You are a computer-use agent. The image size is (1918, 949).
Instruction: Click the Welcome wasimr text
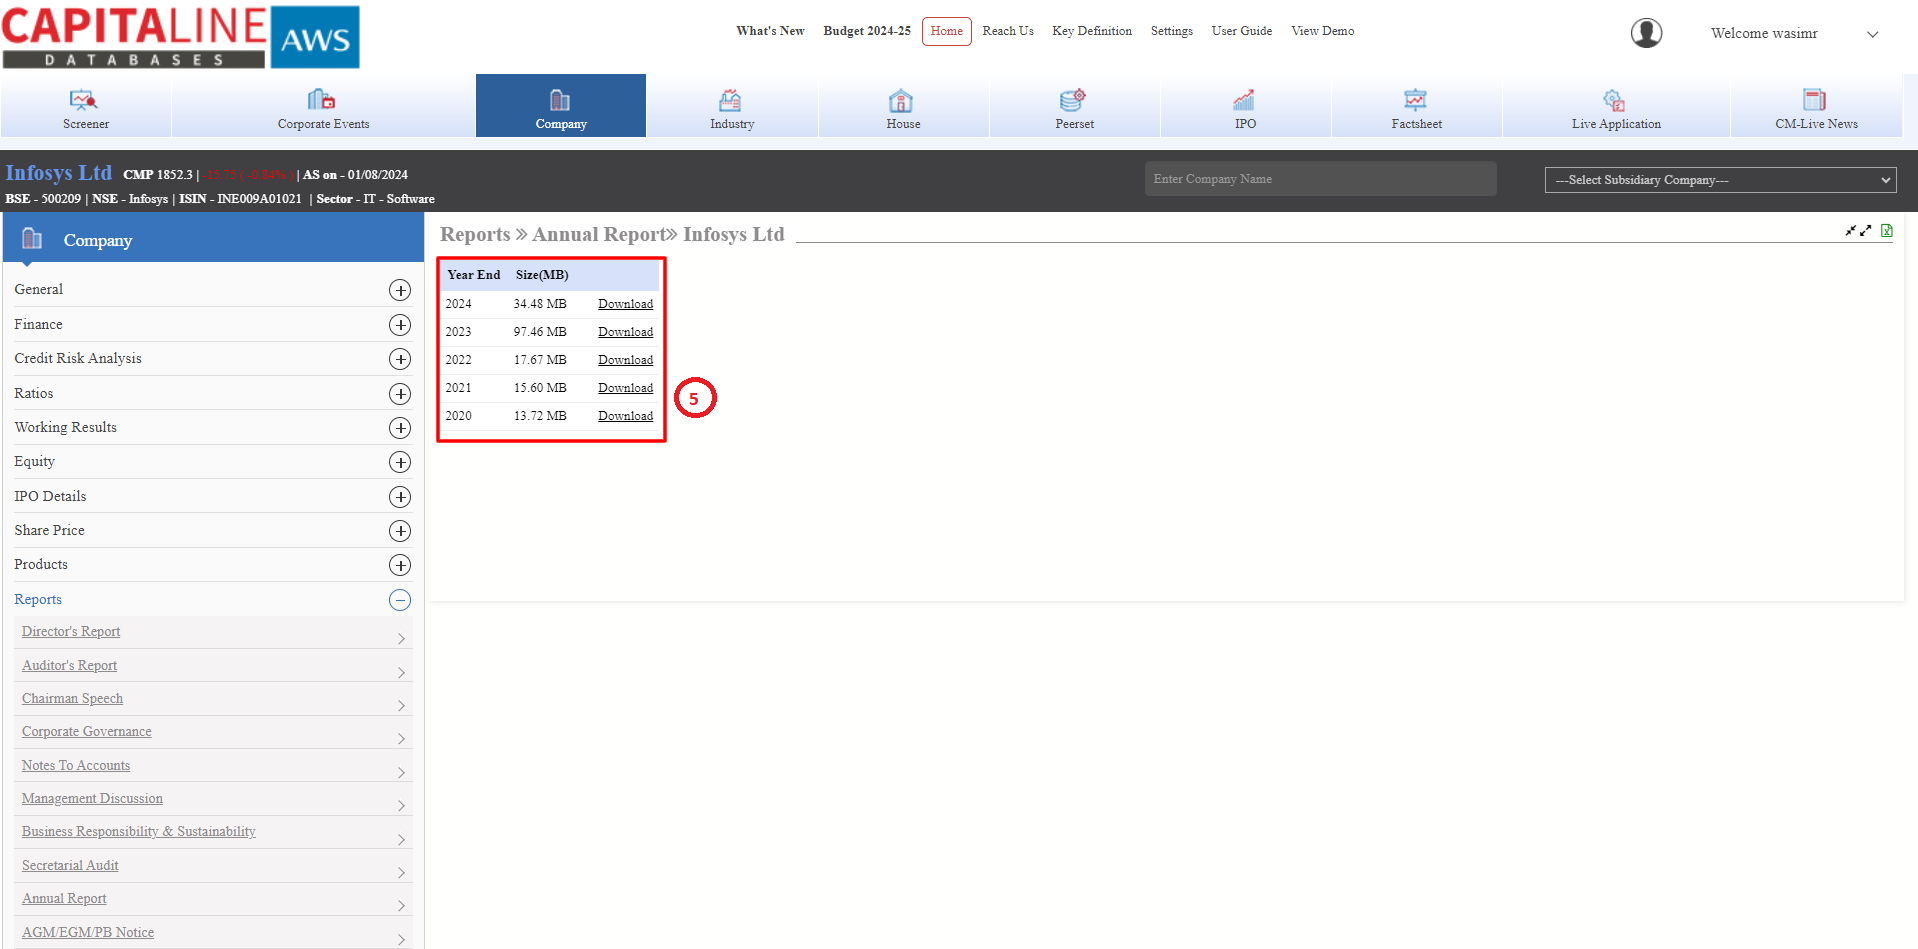(1764, 34)
